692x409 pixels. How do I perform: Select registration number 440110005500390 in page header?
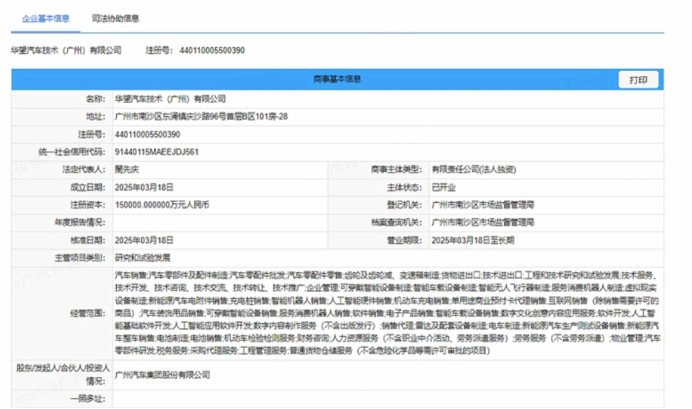(212, 50)
